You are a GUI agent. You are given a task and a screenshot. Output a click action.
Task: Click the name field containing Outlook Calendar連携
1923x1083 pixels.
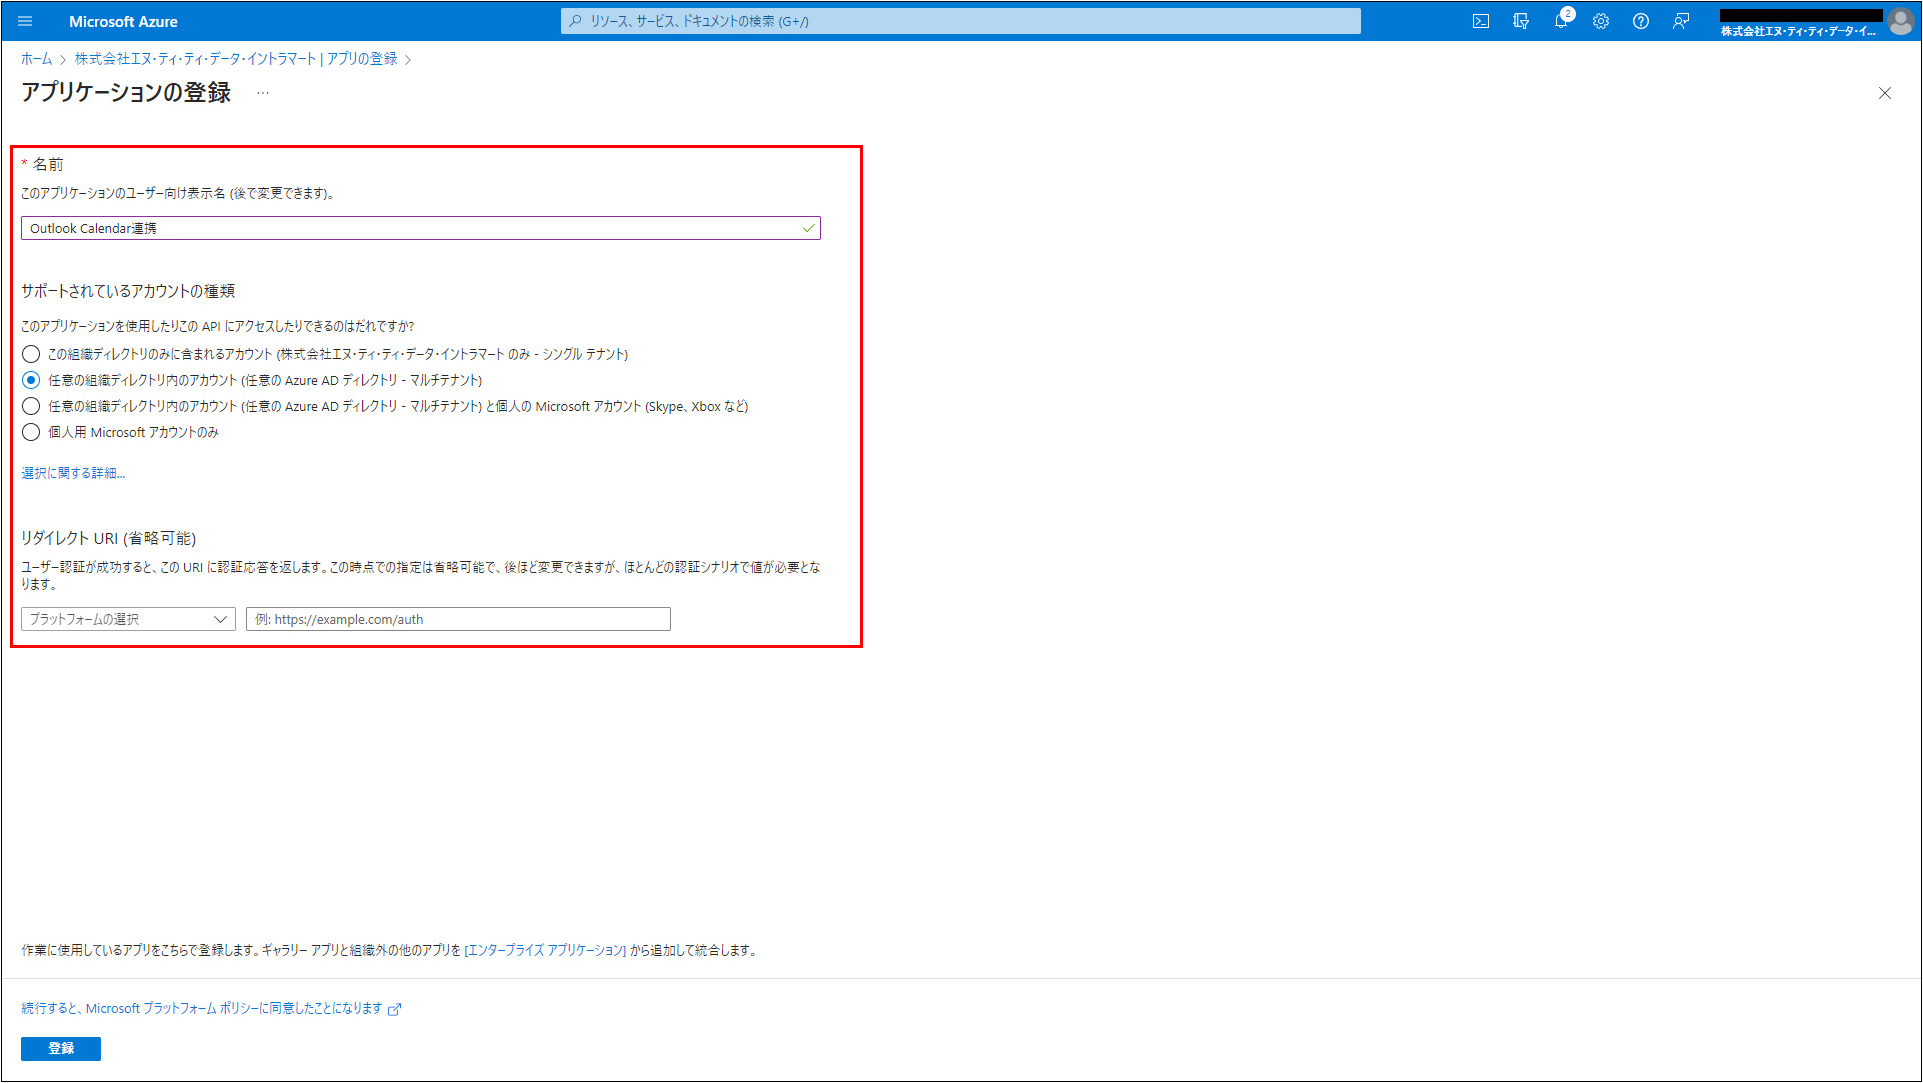tap(421, 228)
